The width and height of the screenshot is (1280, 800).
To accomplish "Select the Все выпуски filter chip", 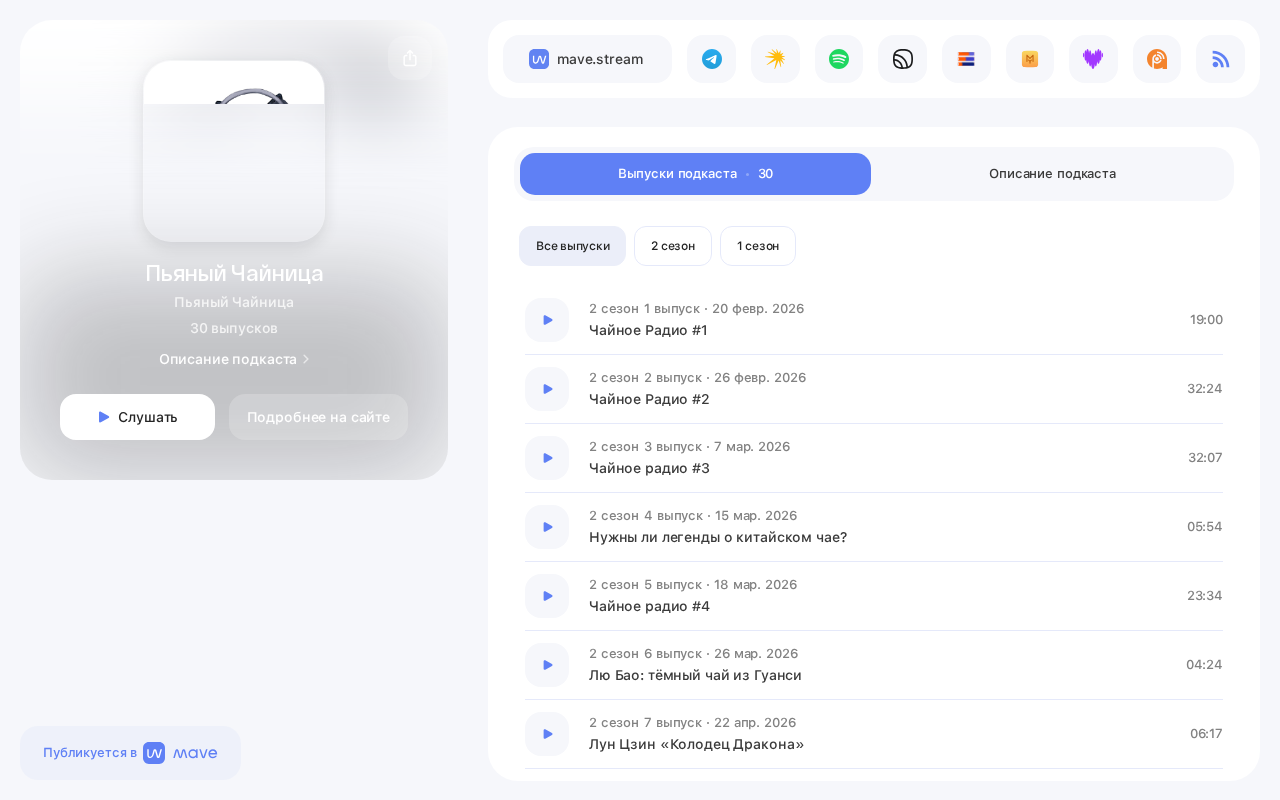I will click(572, 246).
